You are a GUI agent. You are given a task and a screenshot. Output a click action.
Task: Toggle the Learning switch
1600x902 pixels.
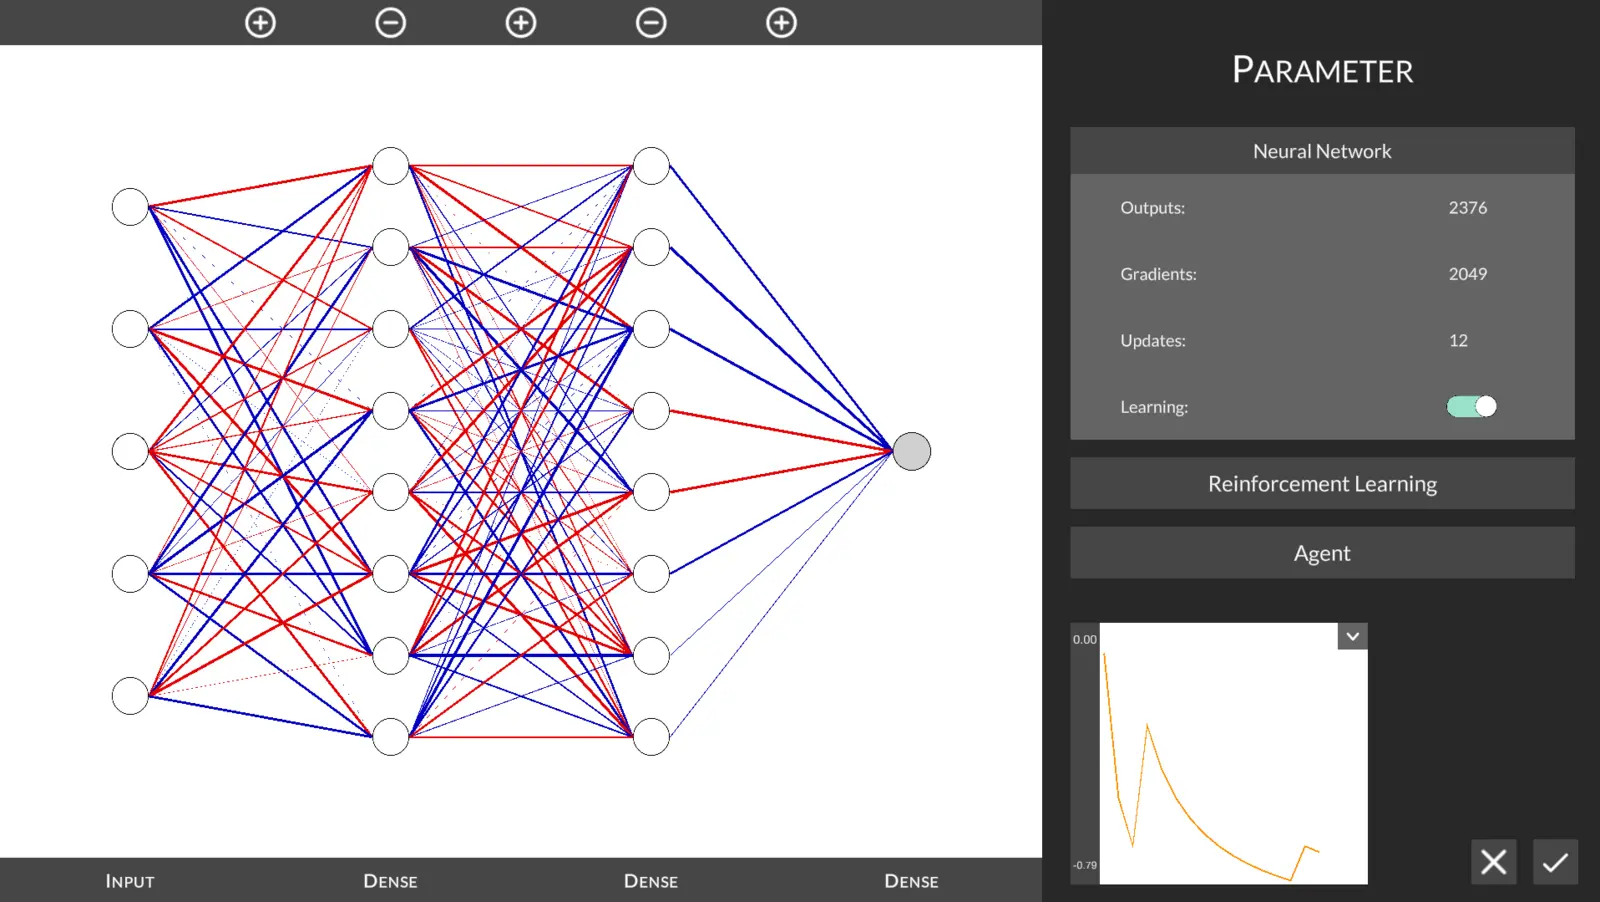(1471, 406)
